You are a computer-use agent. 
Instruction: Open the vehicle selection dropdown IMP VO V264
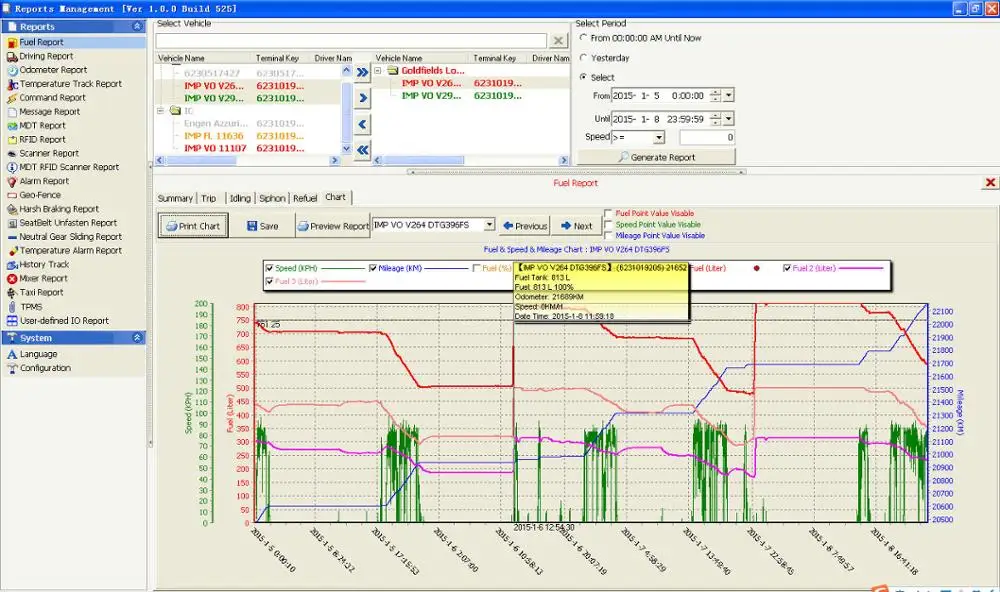coord(488,226)
